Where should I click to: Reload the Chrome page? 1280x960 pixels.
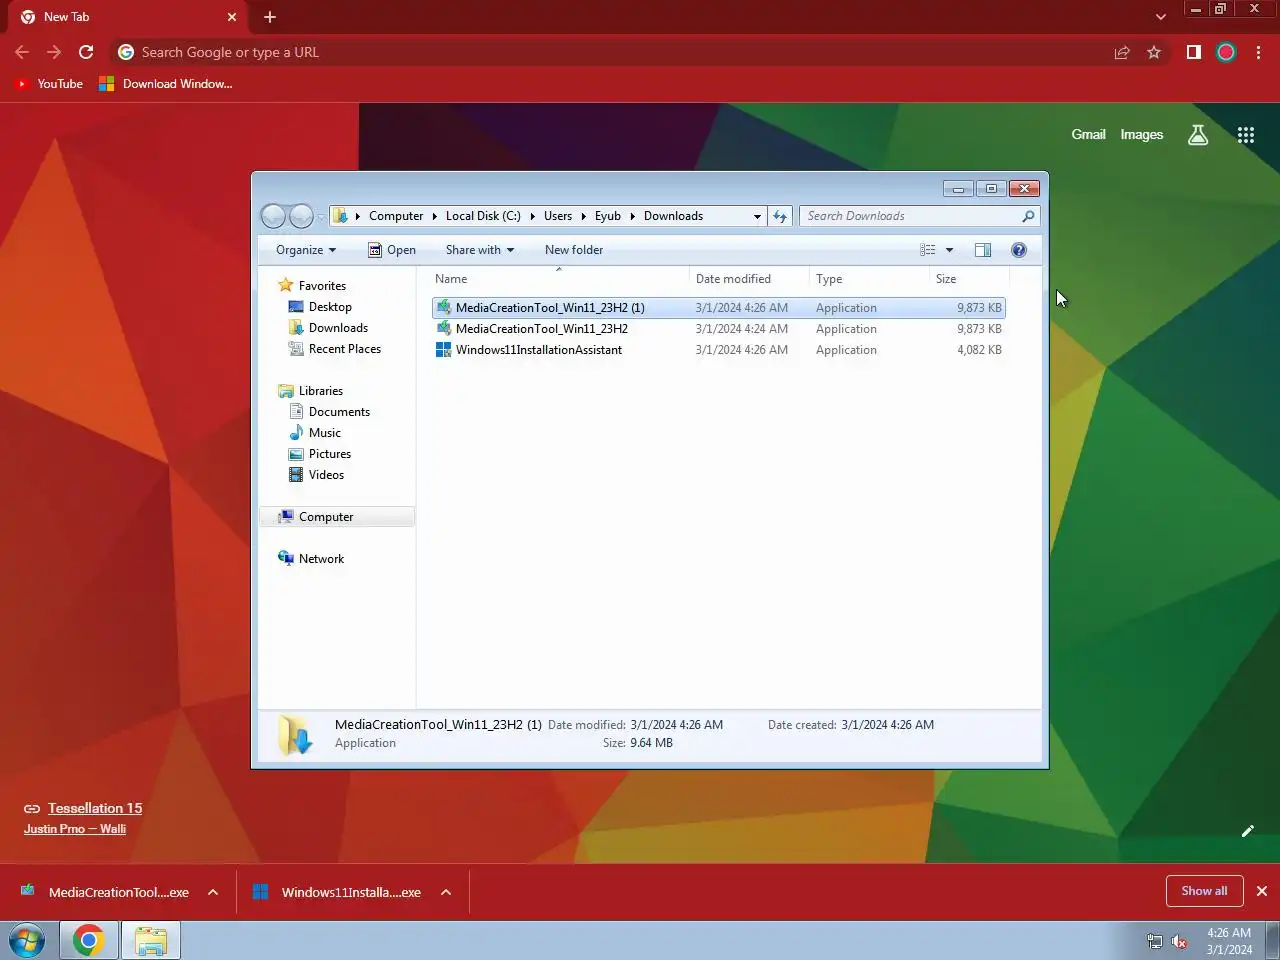86,52
